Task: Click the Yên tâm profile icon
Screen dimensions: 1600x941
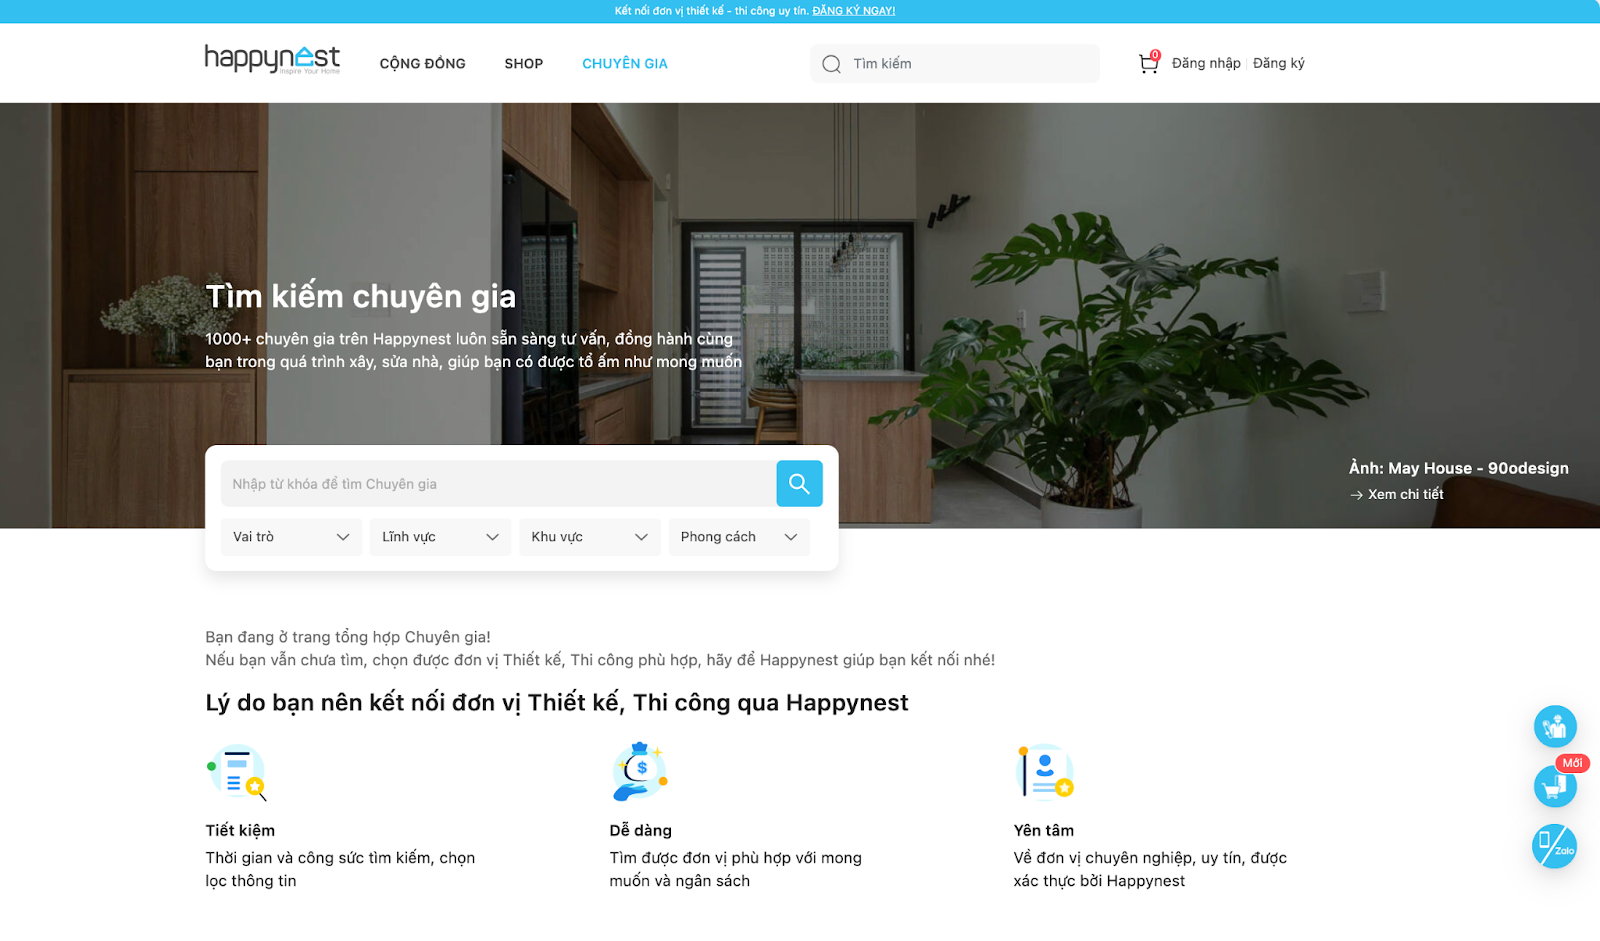Action: click(x=1045, y=772)
